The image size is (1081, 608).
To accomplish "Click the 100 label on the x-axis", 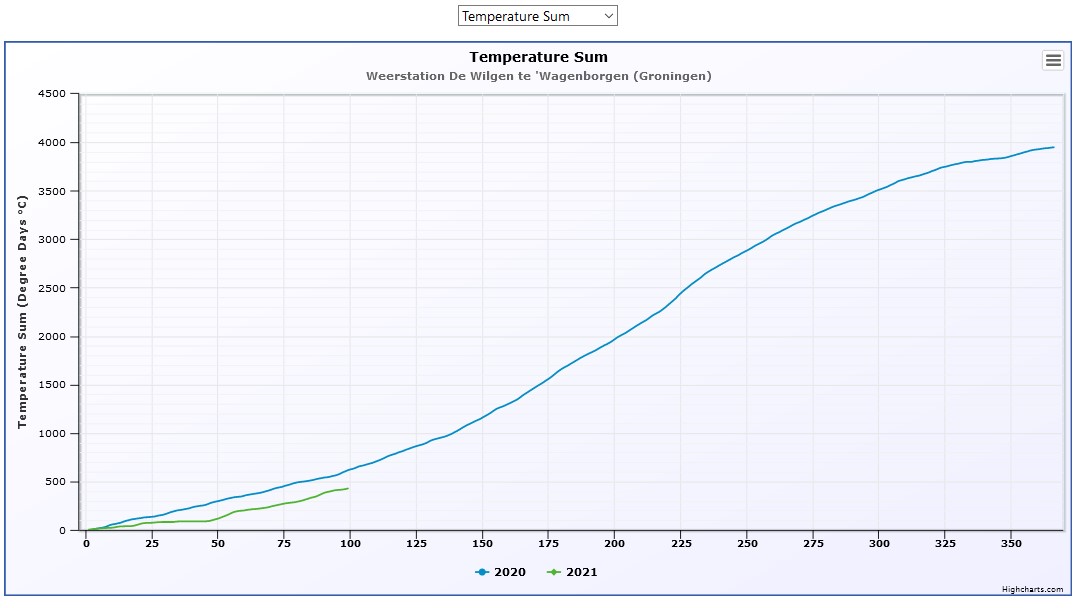I will point(350,543).
